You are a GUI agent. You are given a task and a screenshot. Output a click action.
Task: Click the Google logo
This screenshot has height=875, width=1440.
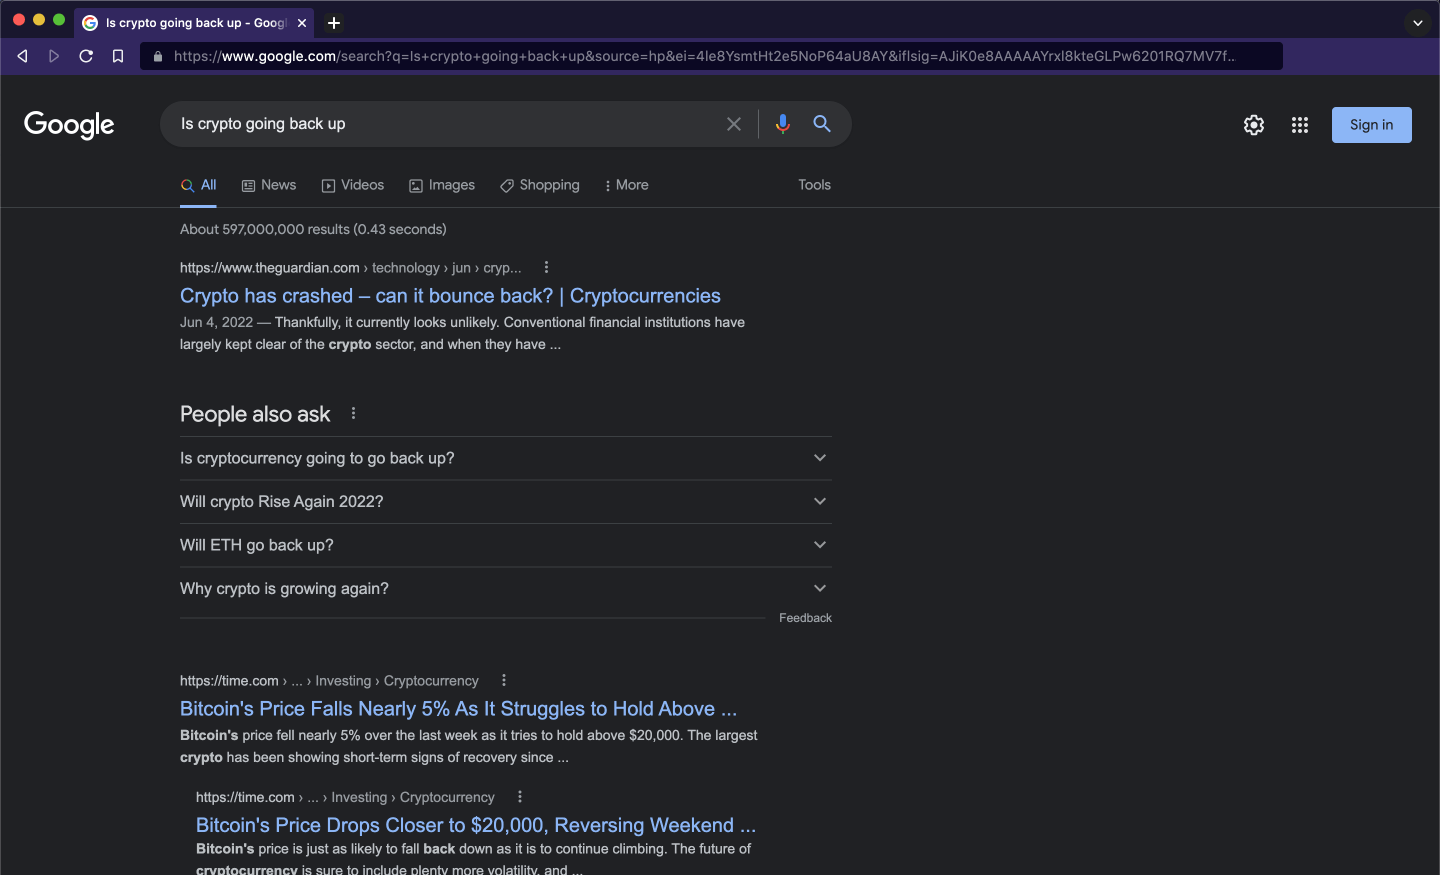tap(69, 125)
